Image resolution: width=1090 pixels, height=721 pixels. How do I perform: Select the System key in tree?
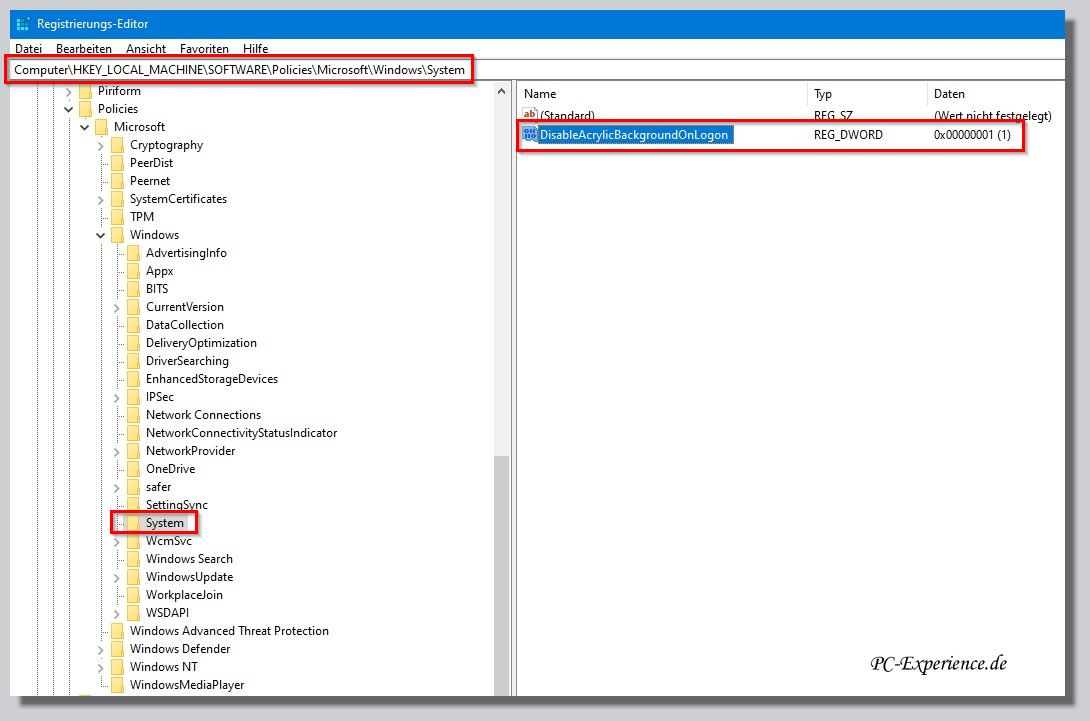pos(164,523)
